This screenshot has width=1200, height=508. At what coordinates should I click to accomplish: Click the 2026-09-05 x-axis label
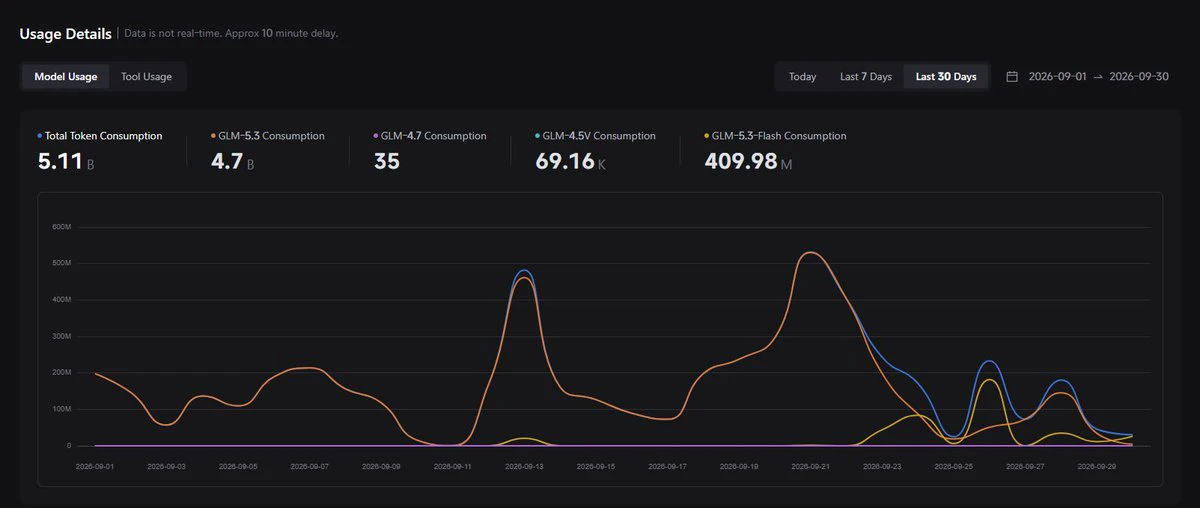pos(238,466)
